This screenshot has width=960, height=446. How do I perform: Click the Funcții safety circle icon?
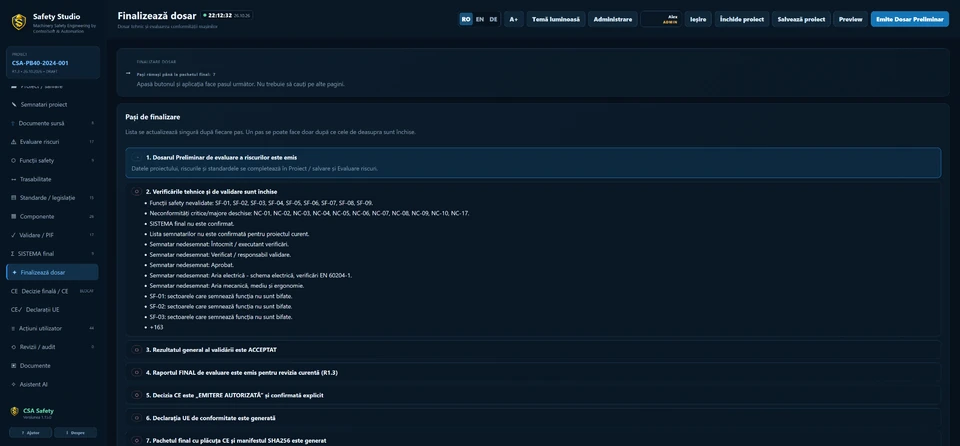click(x=13, y=161)
